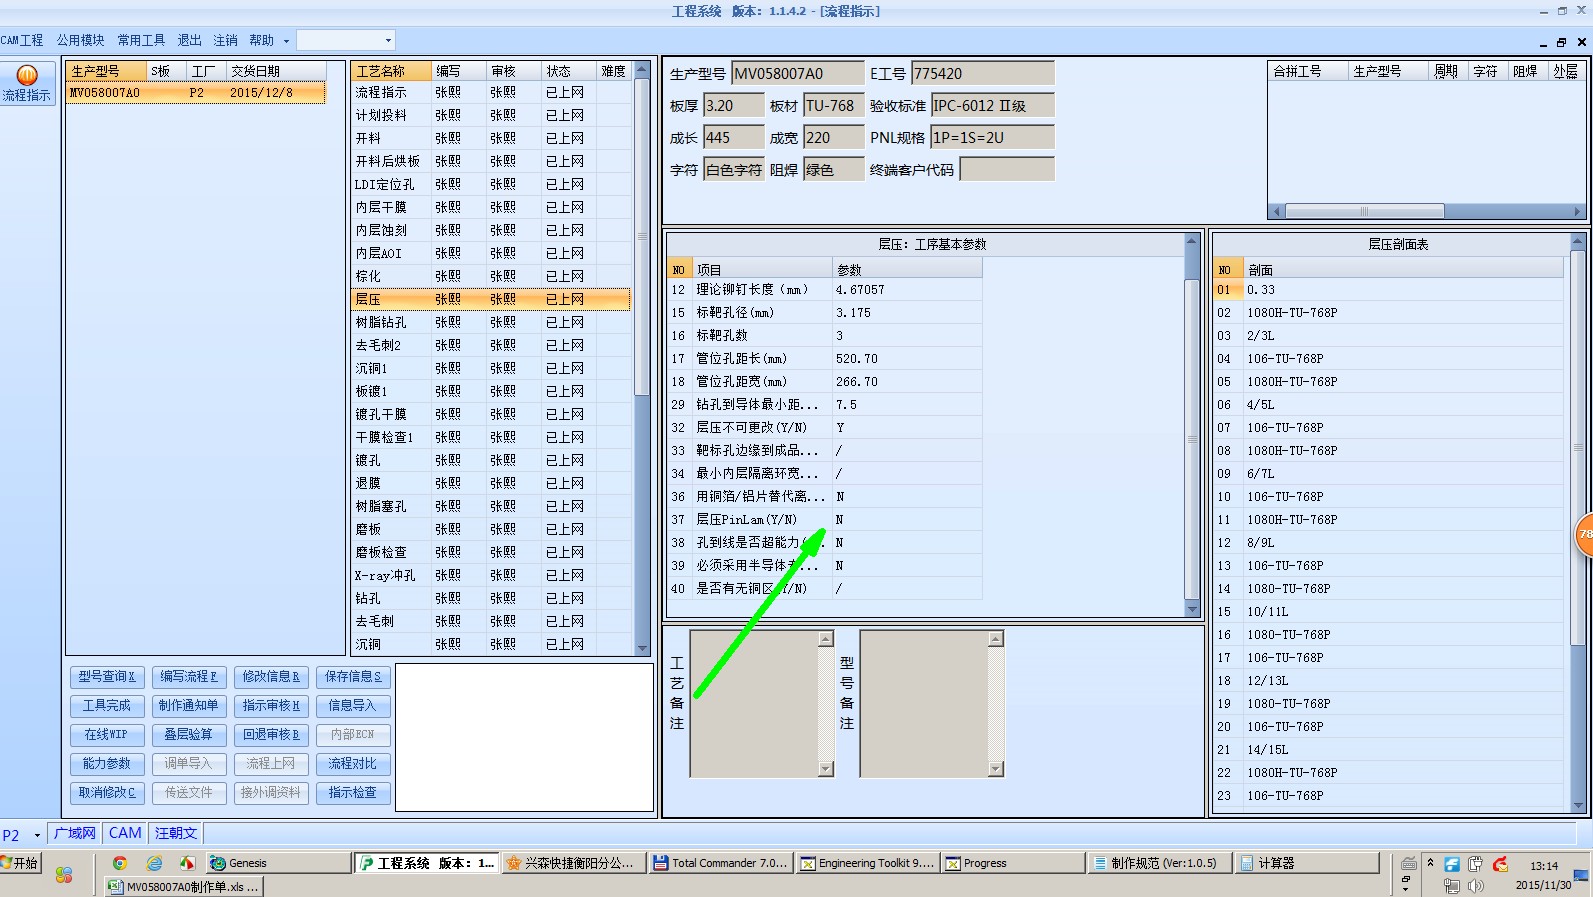Viewport: 1593px width, 897px height.
Task: Switch to Progress taskbar window
Action: [x=1013, y=863]
